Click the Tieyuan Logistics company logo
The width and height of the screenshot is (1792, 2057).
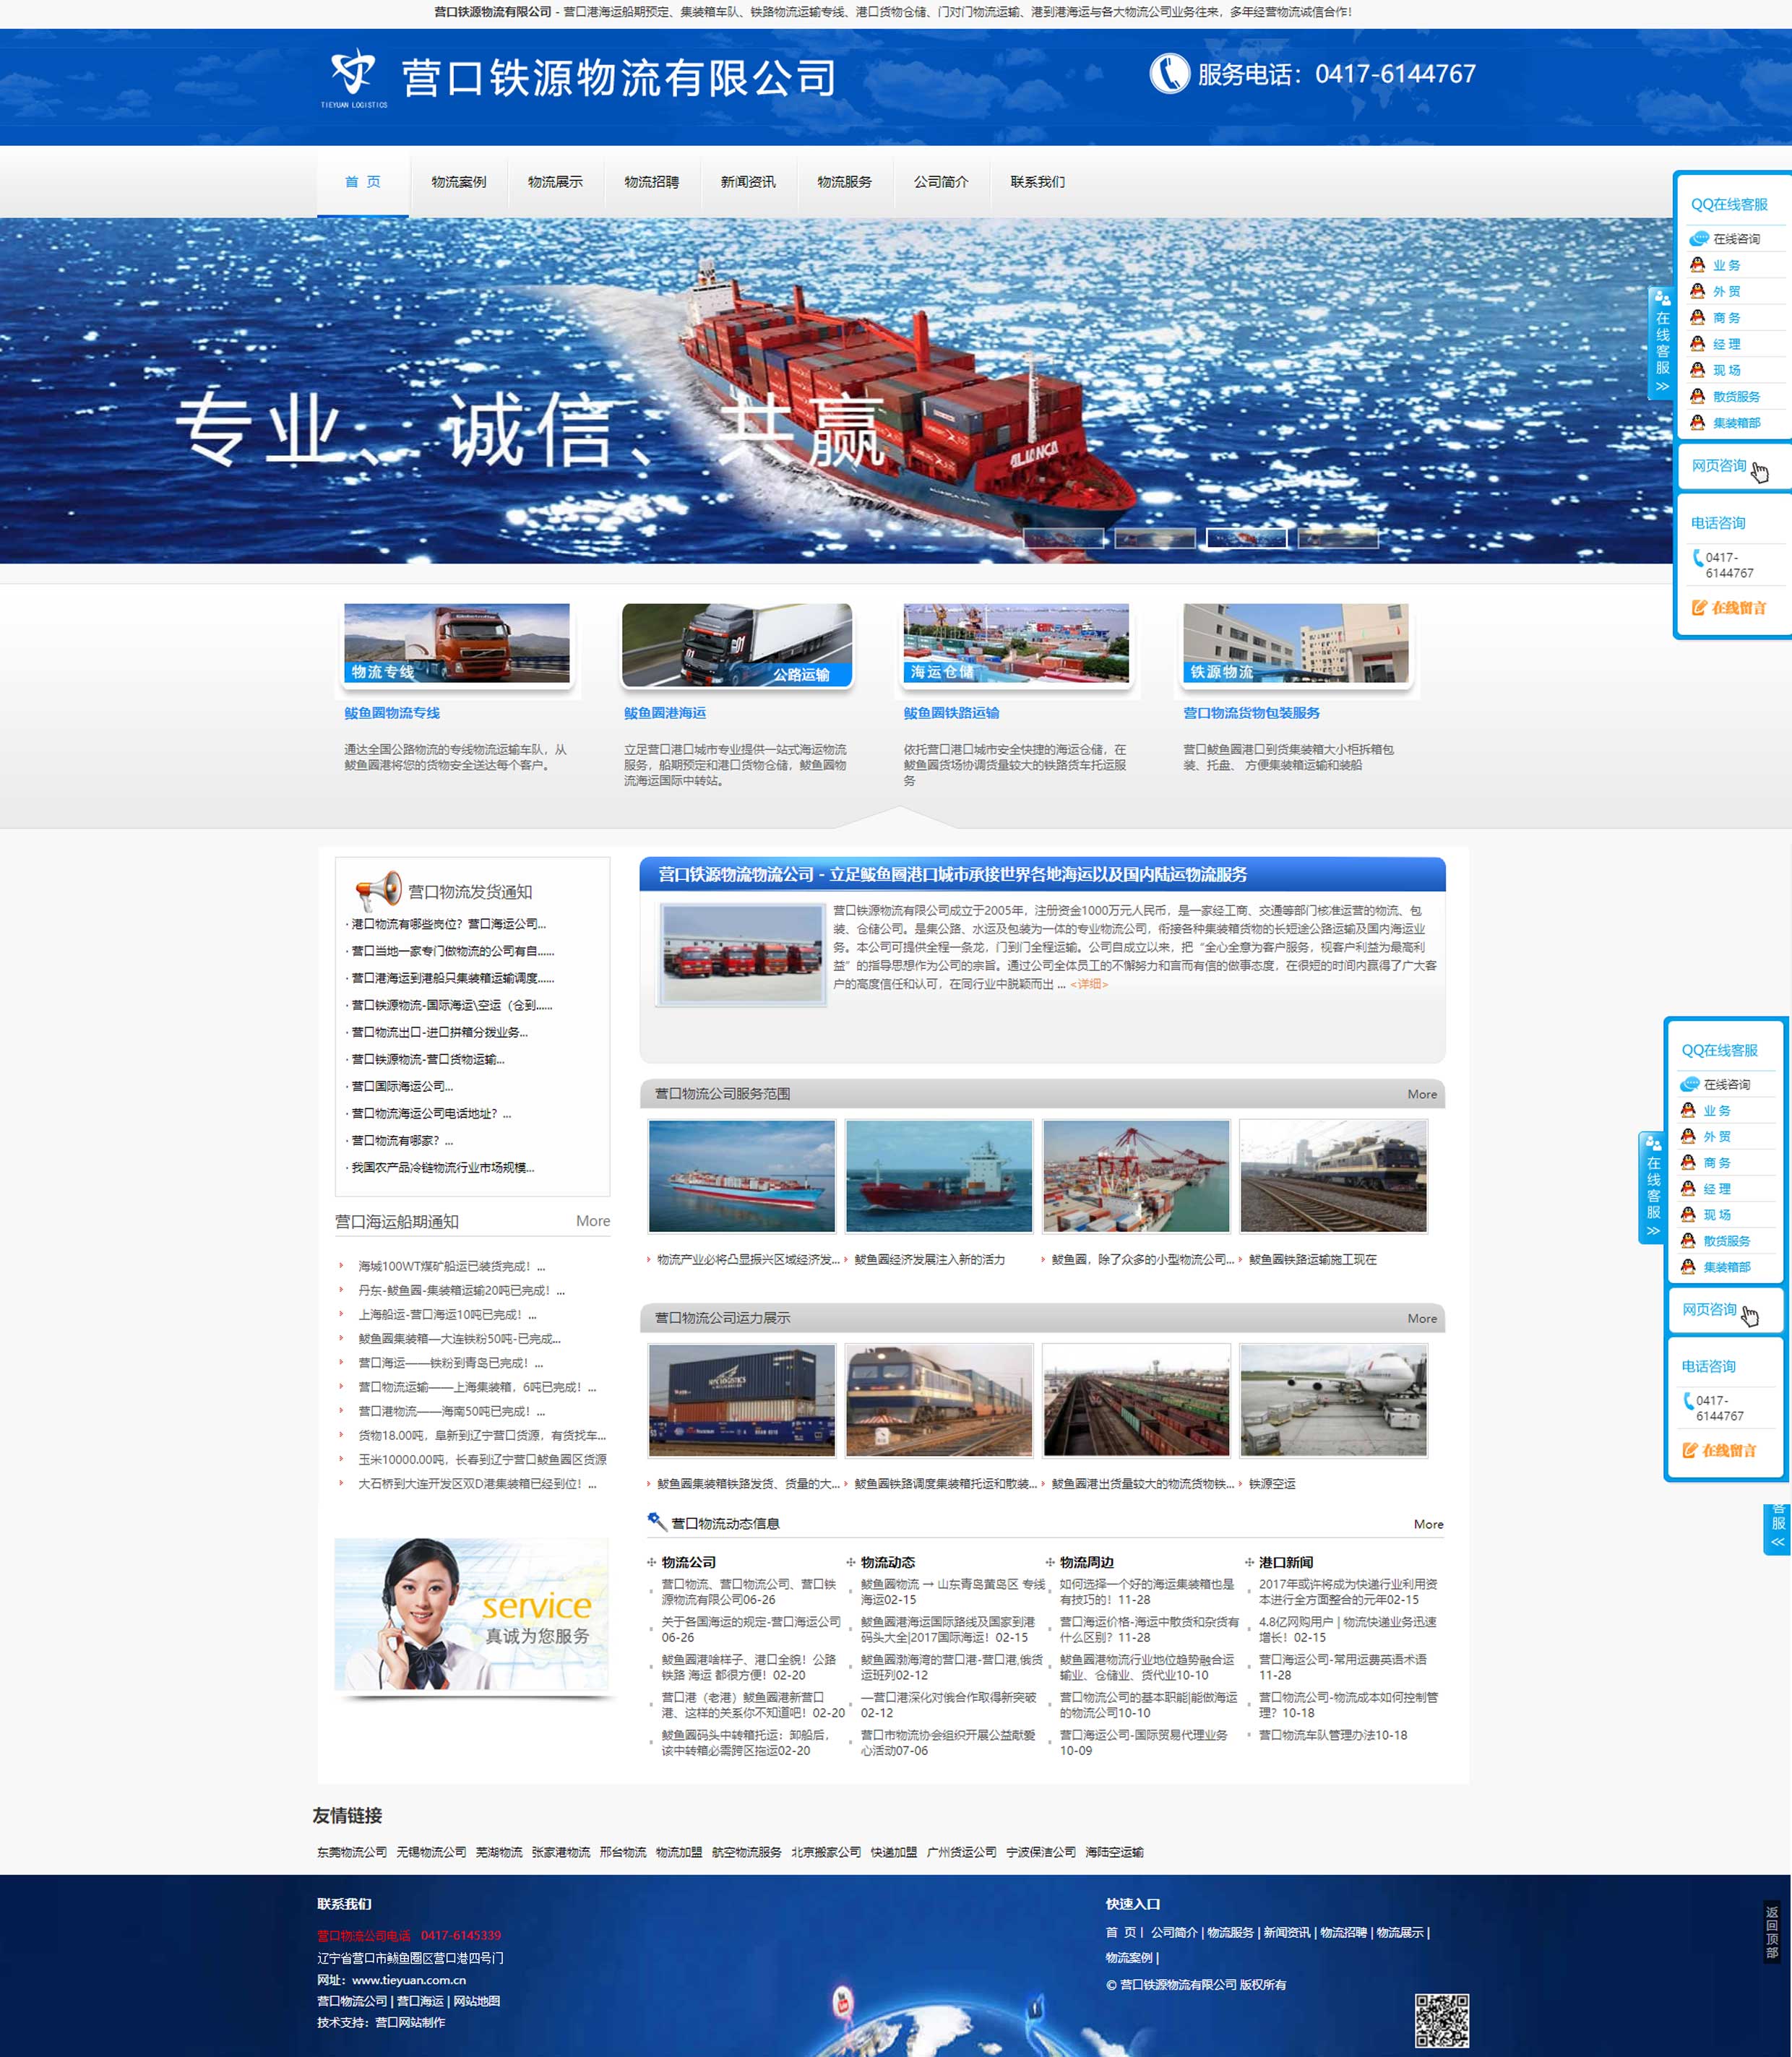click(354, 78)
